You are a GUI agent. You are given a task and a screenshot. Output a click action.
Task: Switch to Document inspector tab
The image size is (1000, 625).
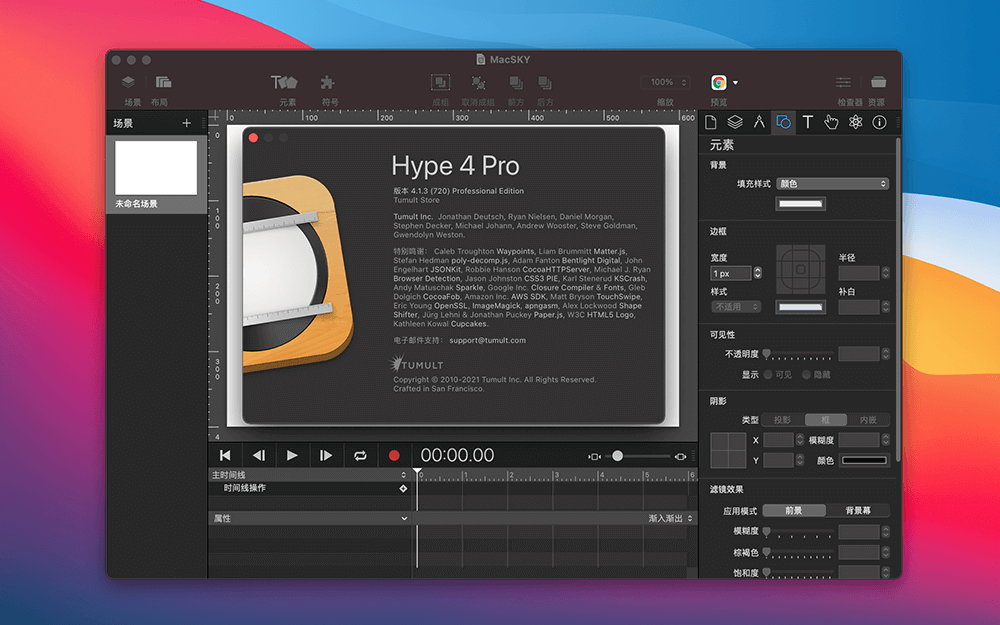point(710,122)
